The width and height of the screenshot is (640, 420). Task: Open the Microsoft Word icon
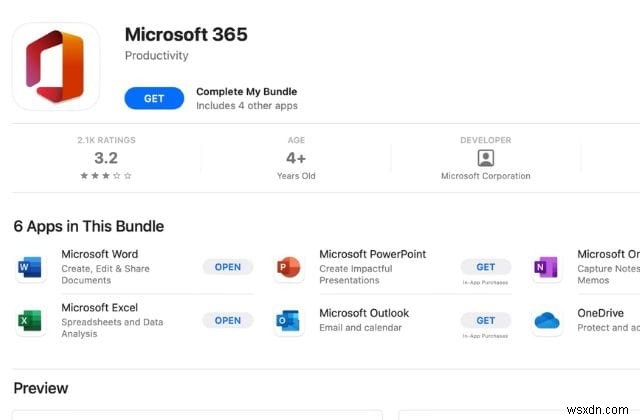(30, 267)
